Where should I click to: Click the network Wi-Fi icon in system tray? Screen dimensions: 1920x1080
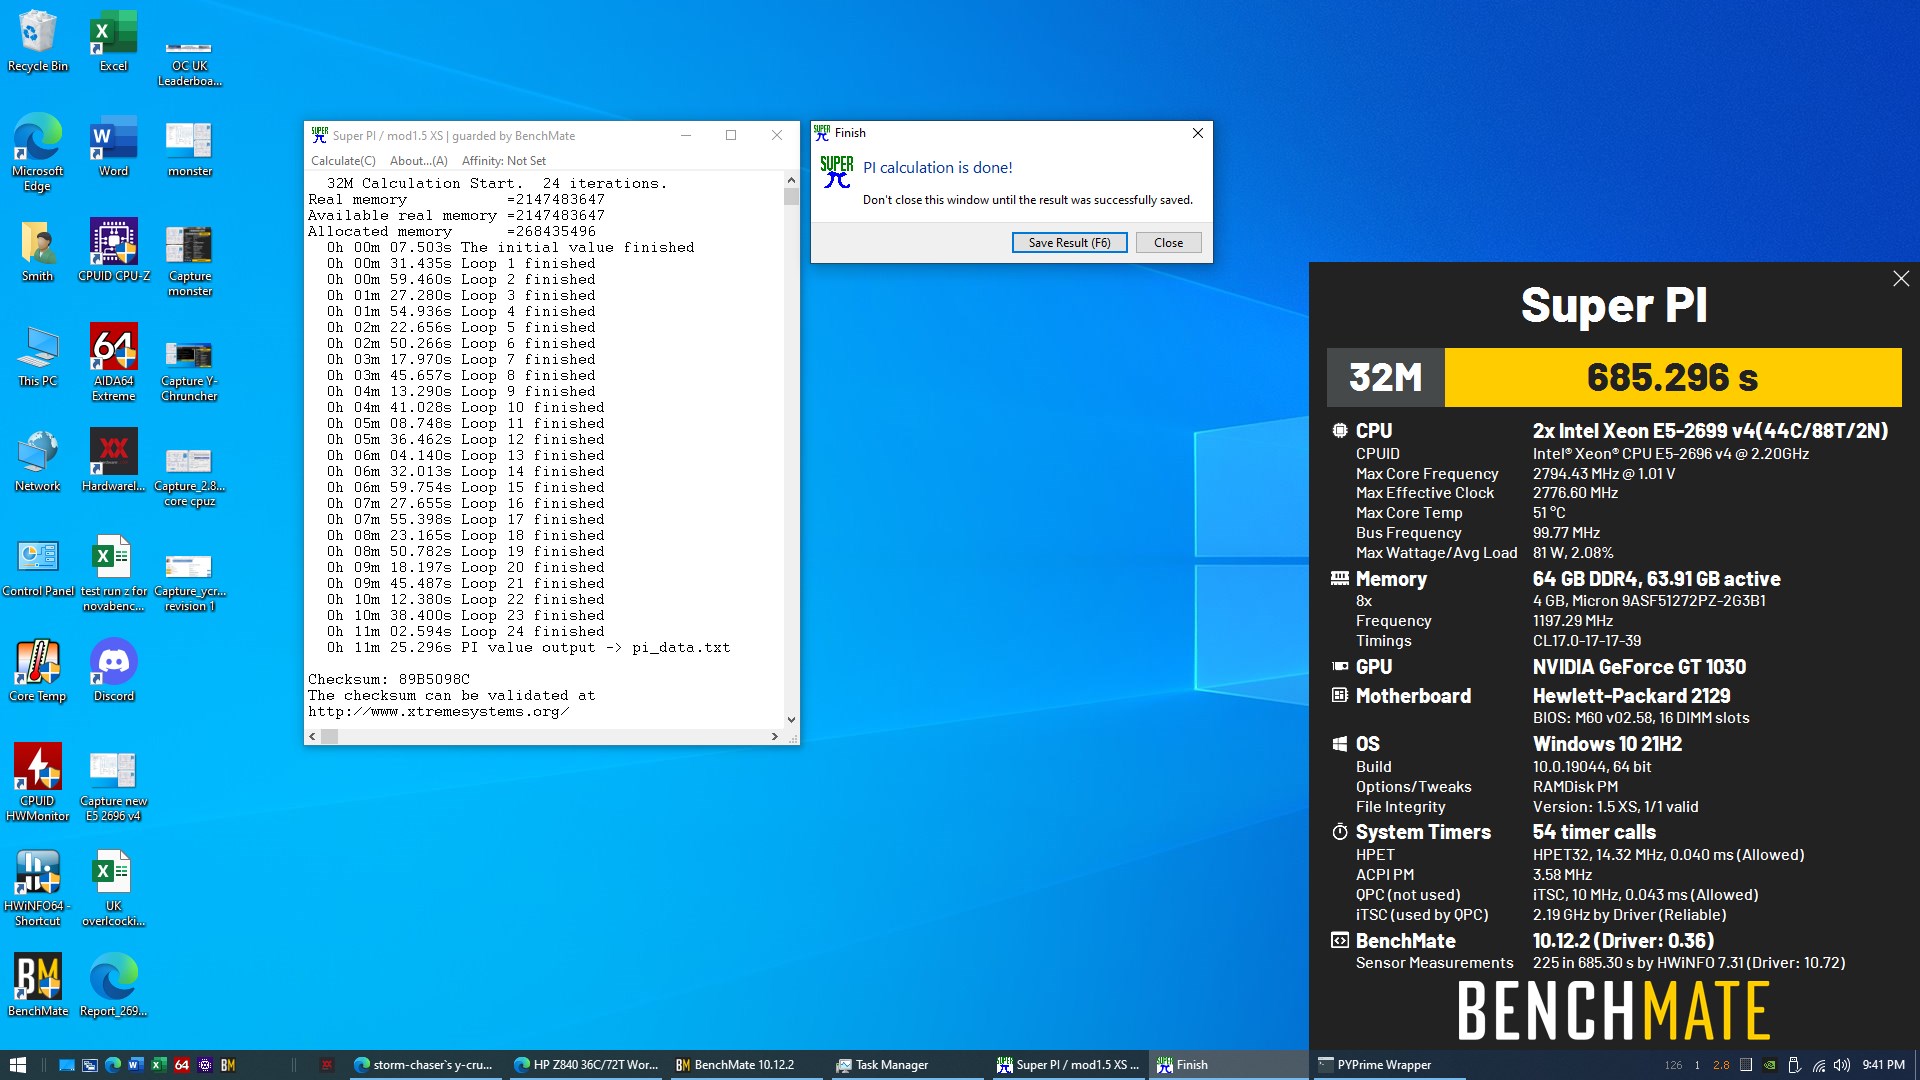(x=1818, y=1065)
